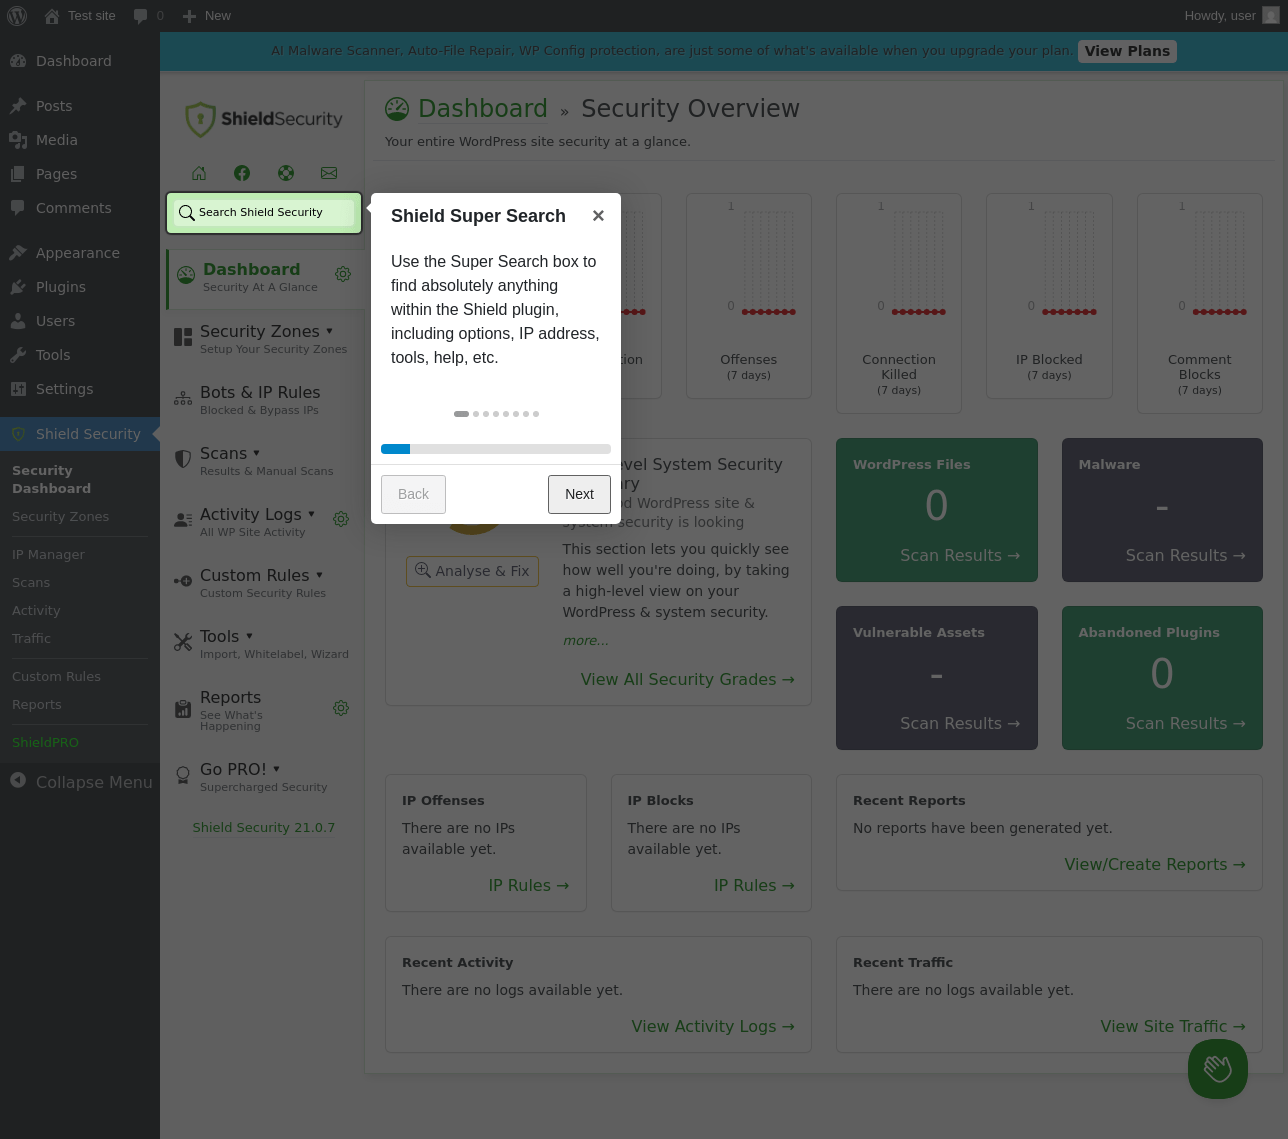The height and width of the screenshot is (1139, 1288).
Task: Open the Test site home icon link
Action: [x=51, y=16]
